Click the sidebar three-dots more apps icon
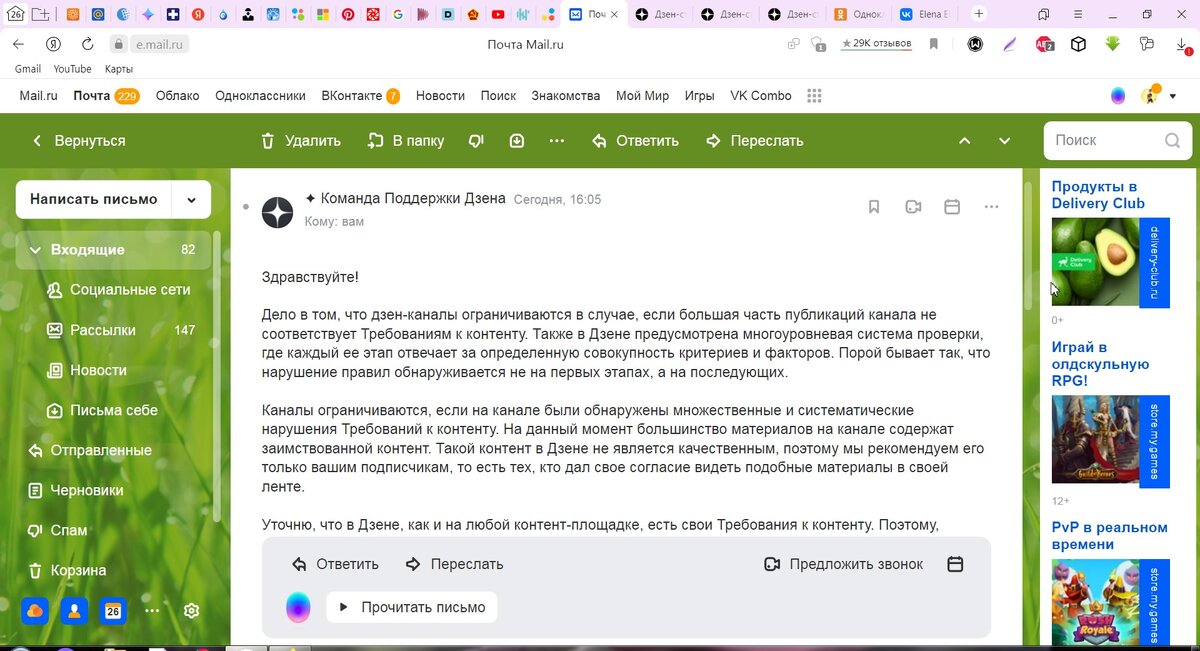1200x651 pixels. pos(152,610)
